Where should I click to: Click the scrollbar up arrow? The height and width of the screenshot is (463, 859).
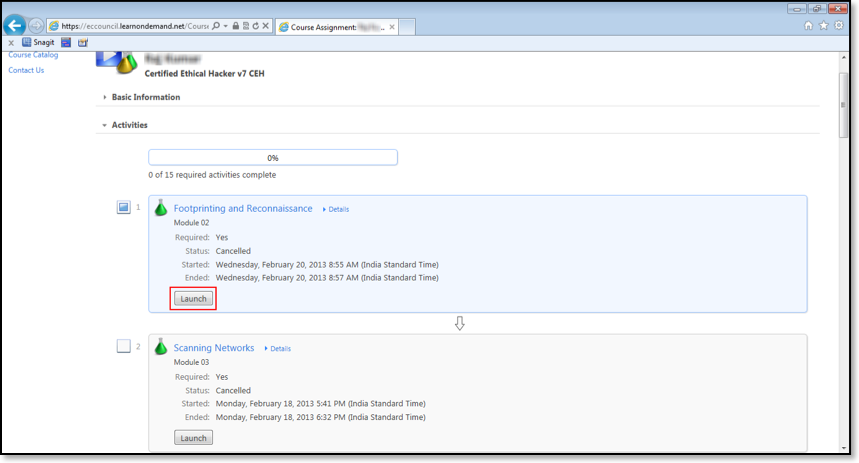pos(844,58)
